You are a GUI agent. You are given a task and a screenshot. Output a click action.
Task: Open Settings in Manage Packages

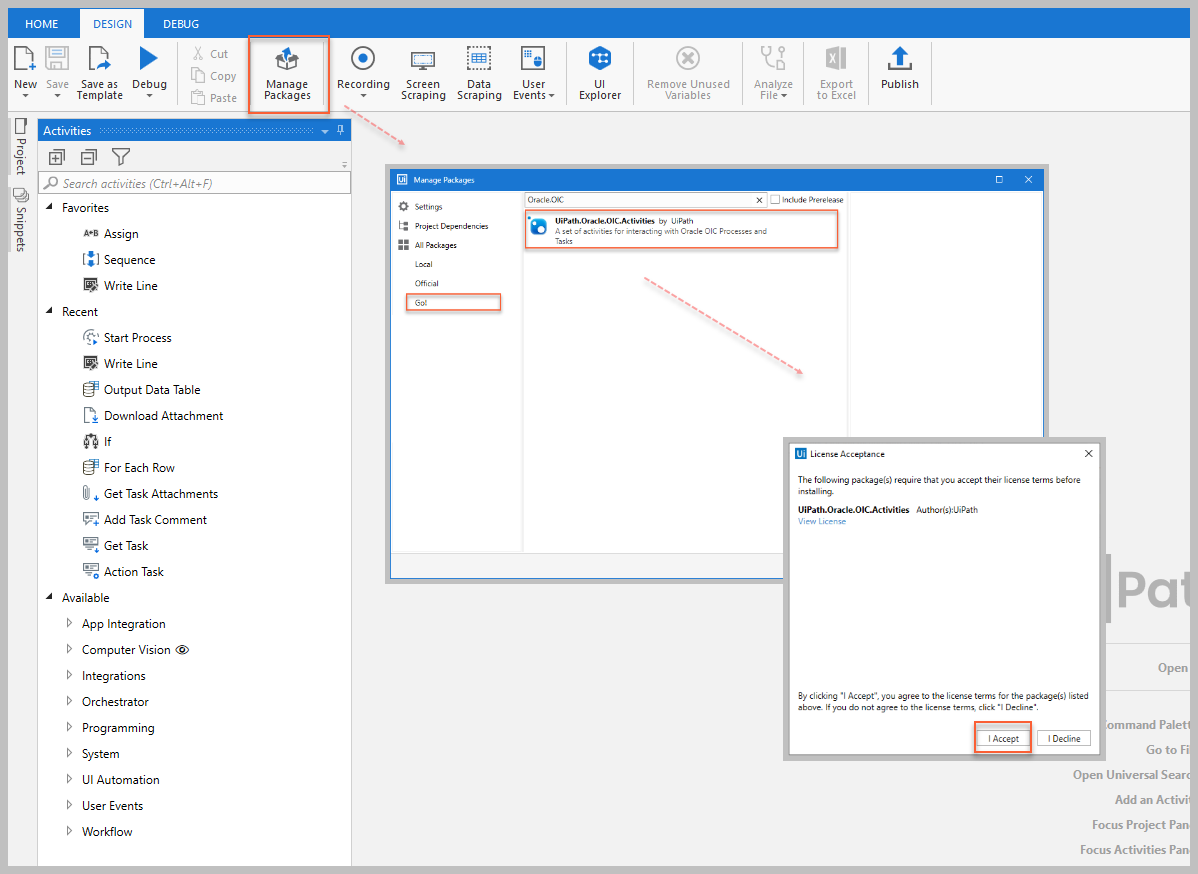point(421,207)
